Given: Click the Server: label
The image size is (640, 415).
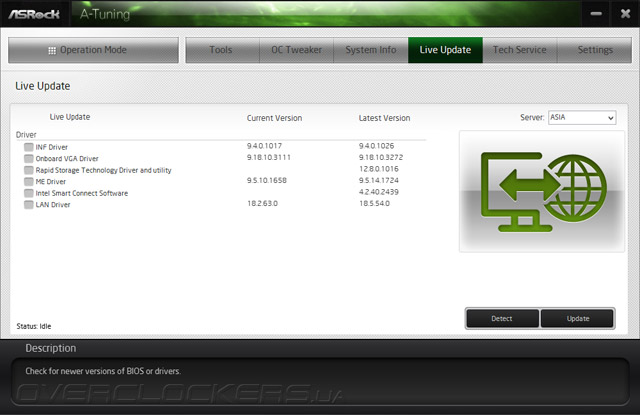Looking at the screenshot, I should point(532,118).
